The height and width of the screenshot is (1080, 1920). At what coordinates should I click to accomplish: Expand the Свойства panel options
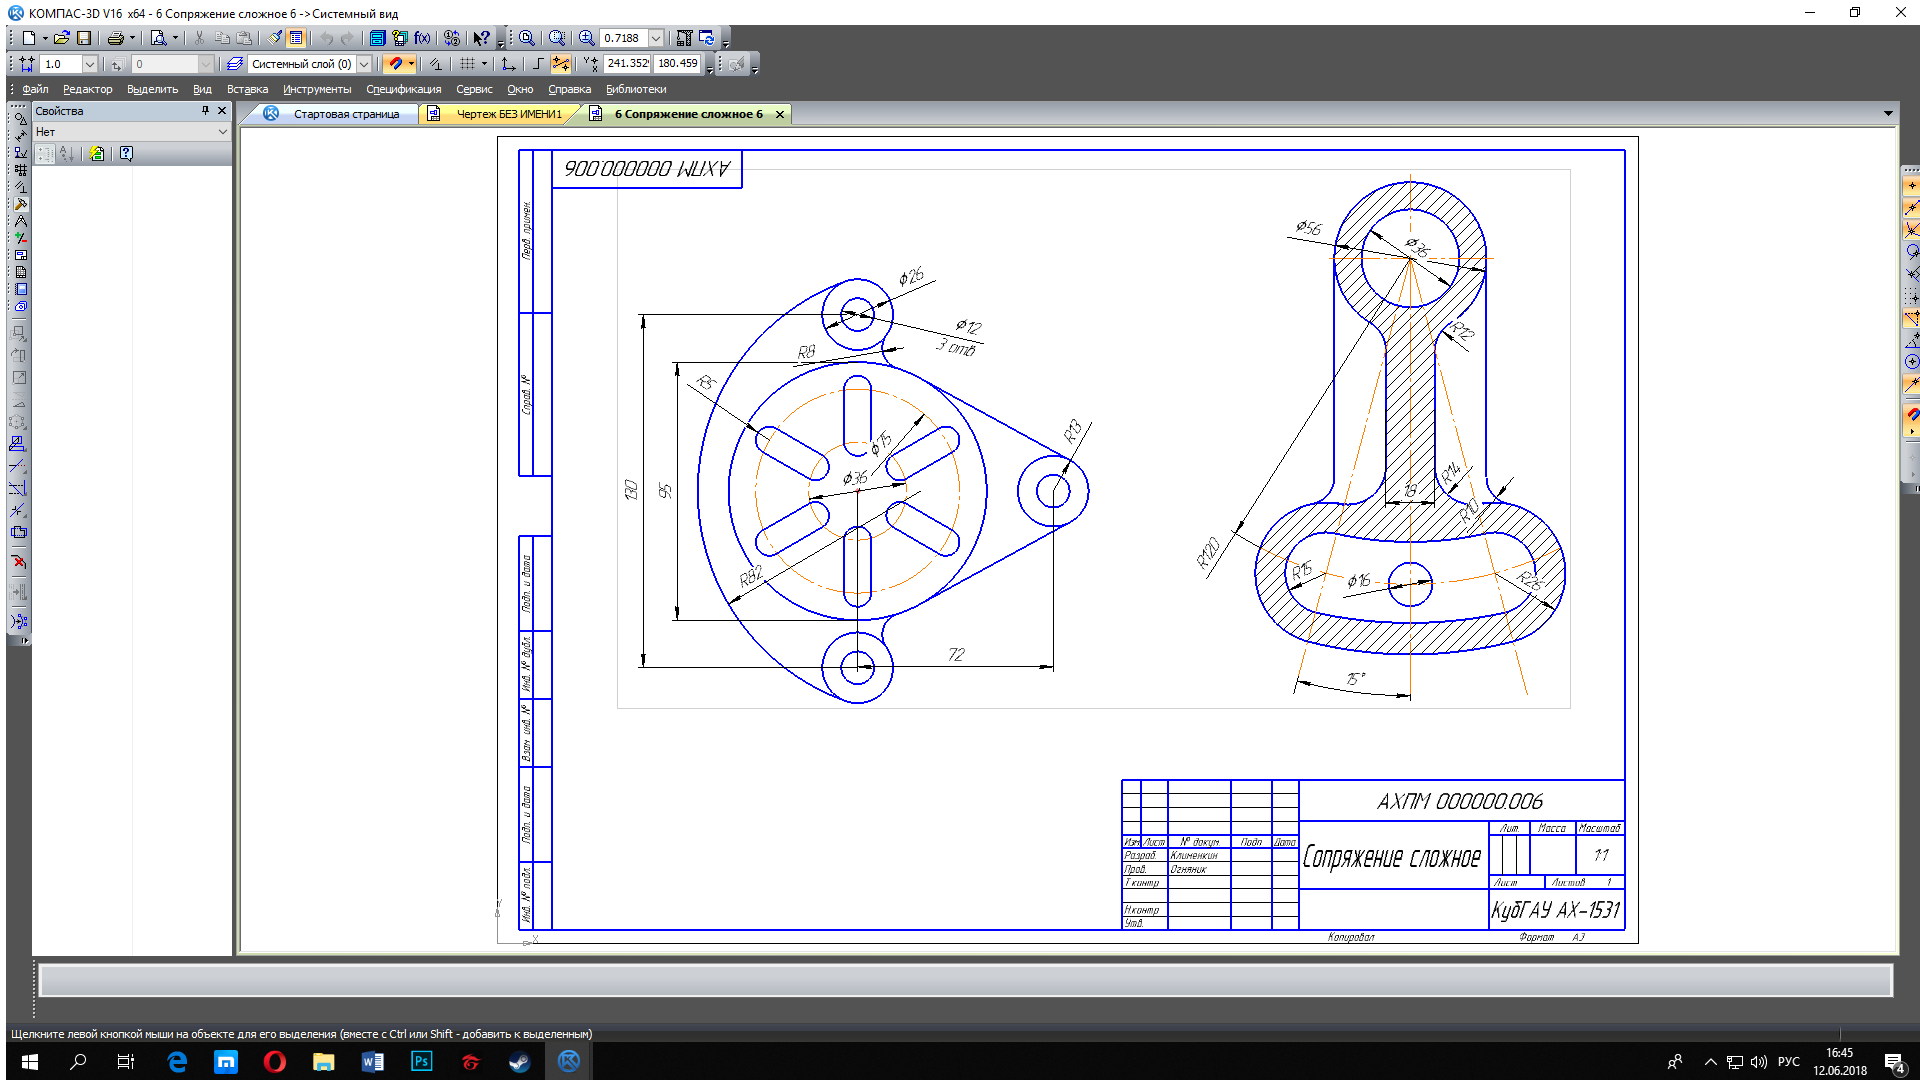[x=222, y=132]
